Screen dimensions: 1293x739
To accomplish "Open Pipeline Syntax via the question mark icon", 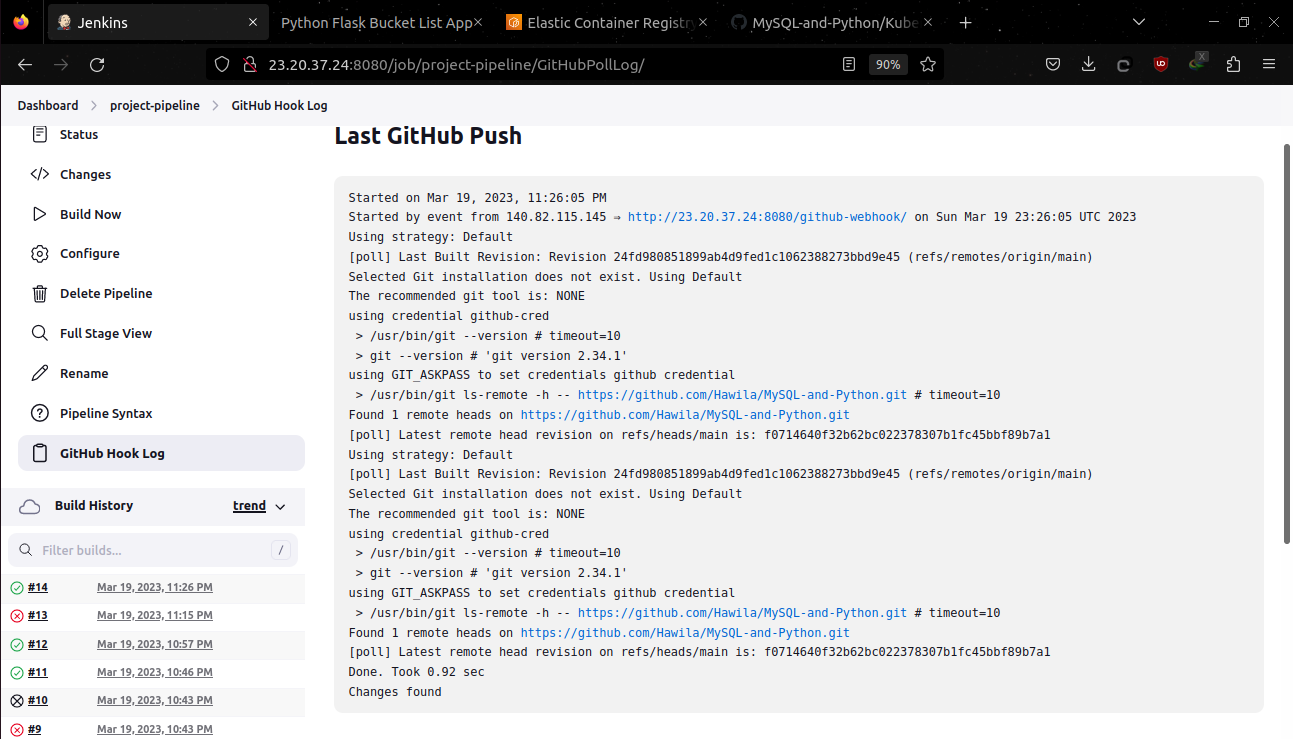I will tap(39, 413).
